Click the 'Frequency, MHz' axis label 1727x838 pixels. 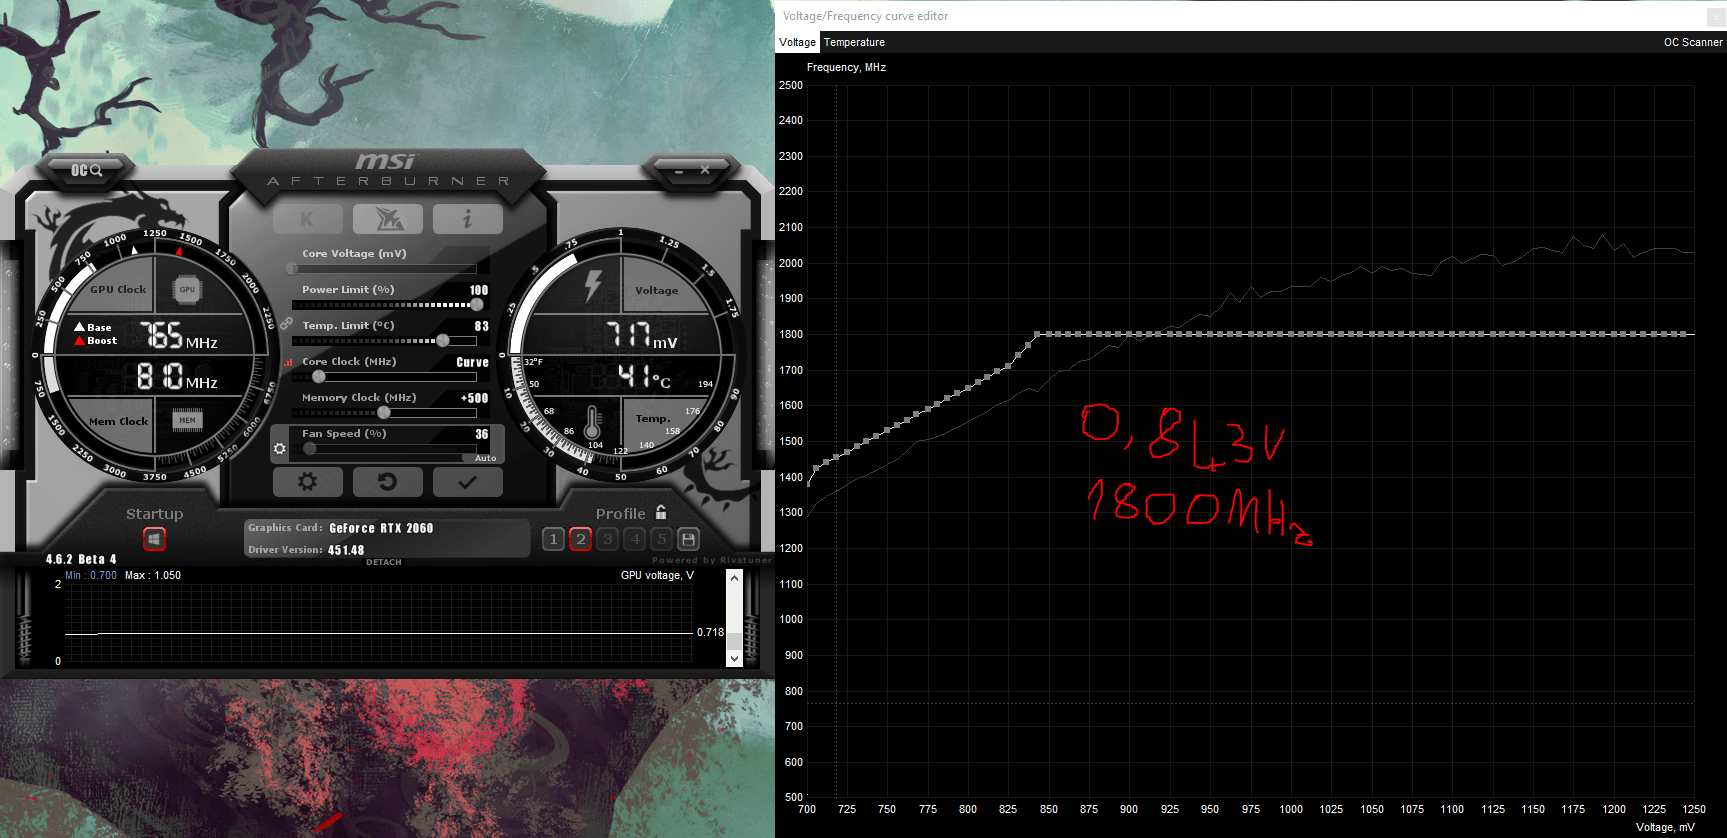pos(846,67)
